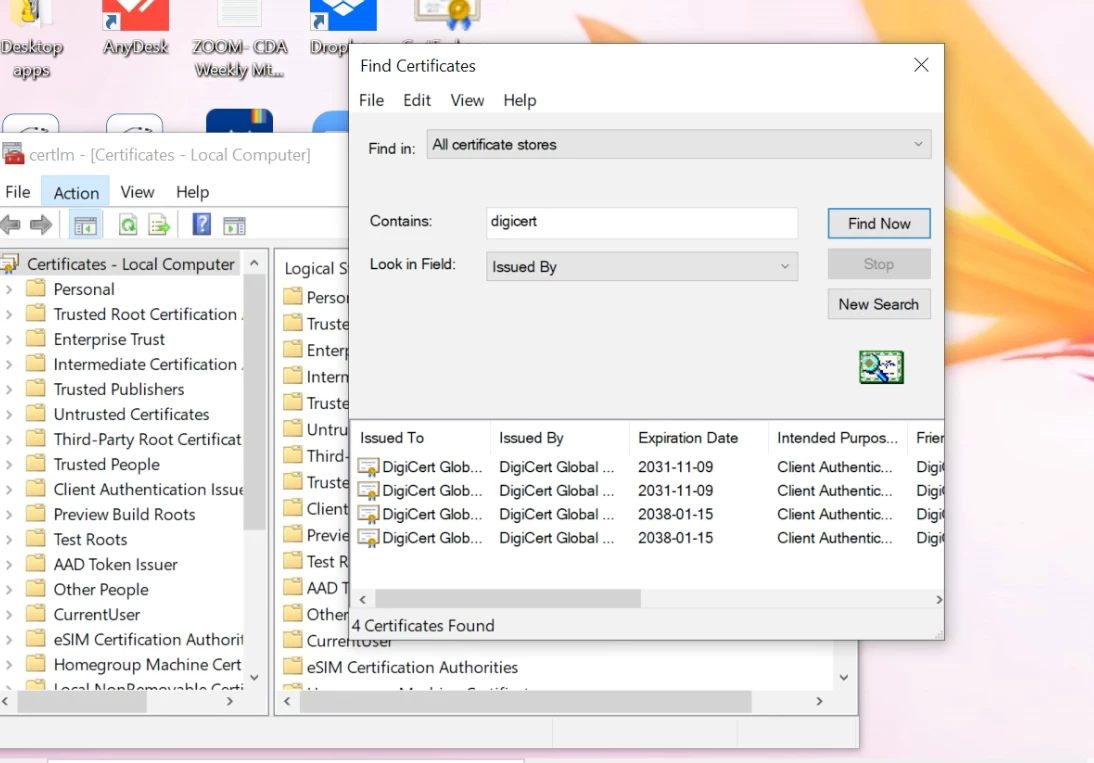Viewport: 1094px width, 763px height.
Task: Sort results by Expiration Date column
Action: pos(698,438)
